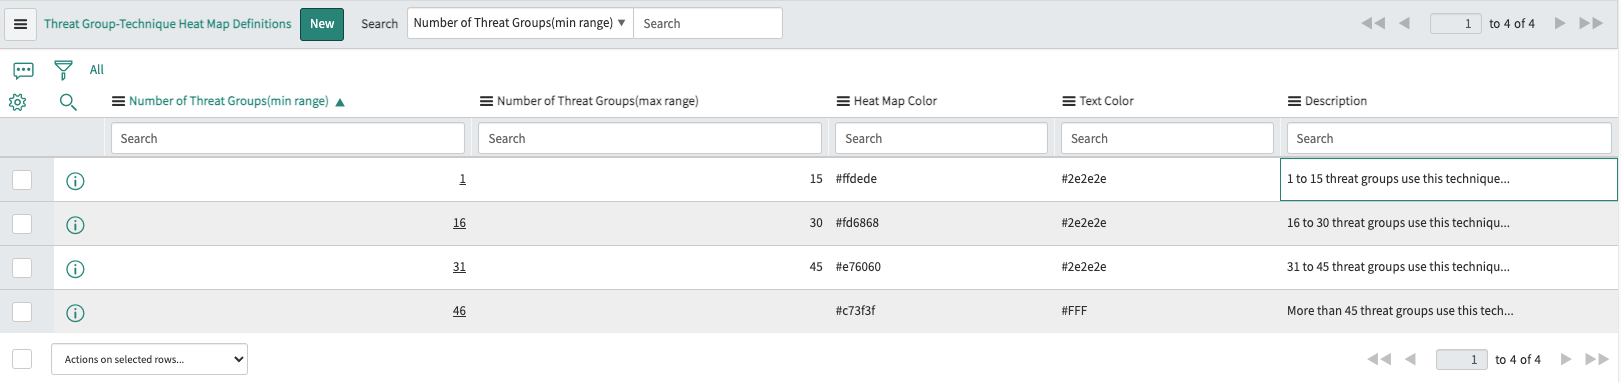The image size is (1621, 382).
Task: Focus max range column search box
Action: 650,138
